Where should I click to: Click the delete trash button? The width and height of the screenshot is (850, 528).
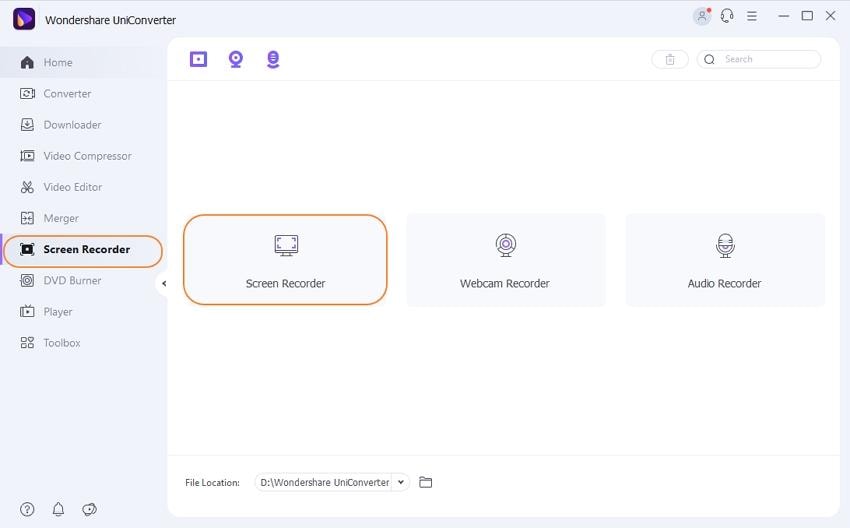(x=670, y=60)
